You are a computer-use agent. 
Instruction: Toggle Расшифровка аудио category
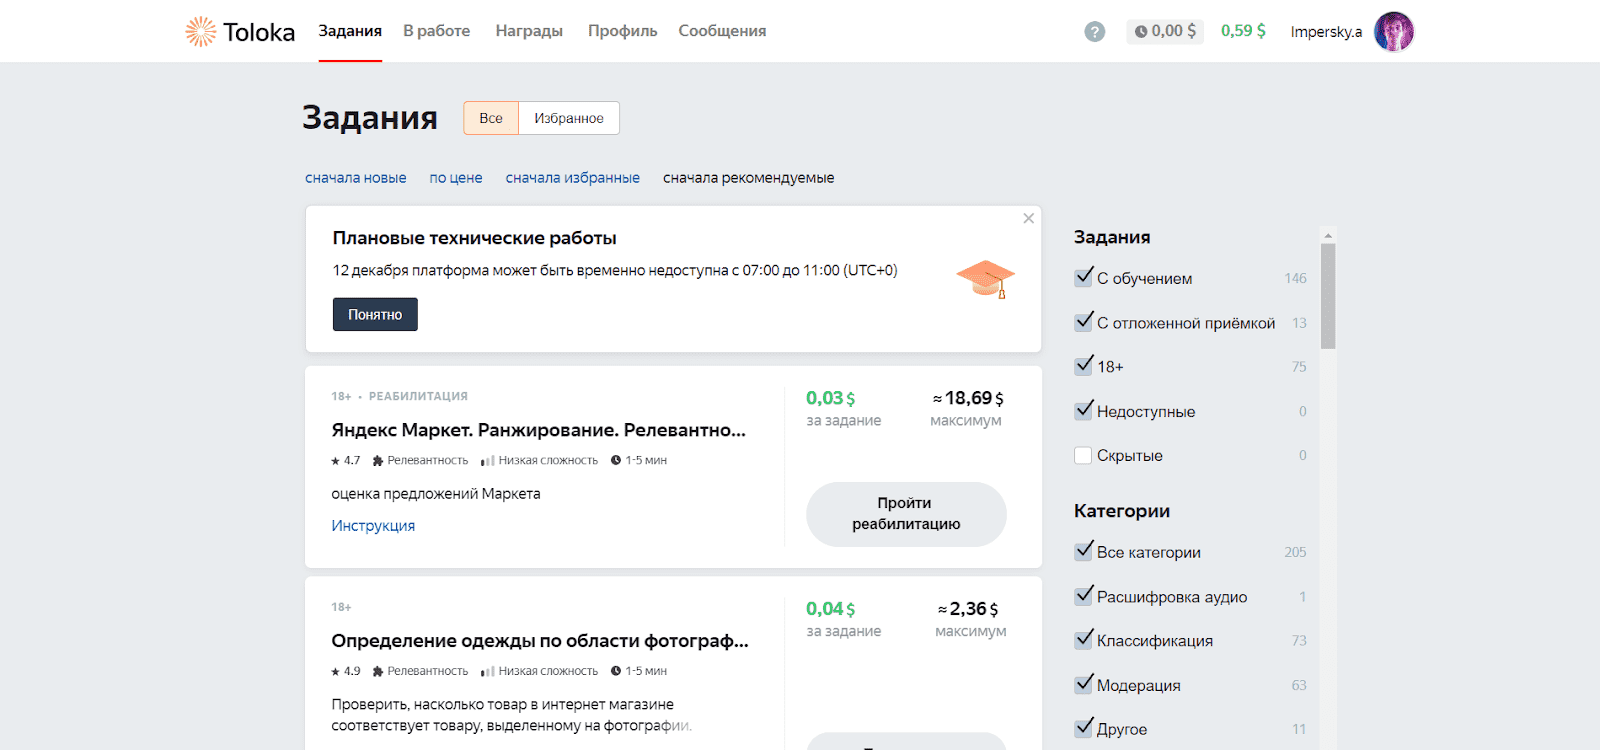(1084, 595)
